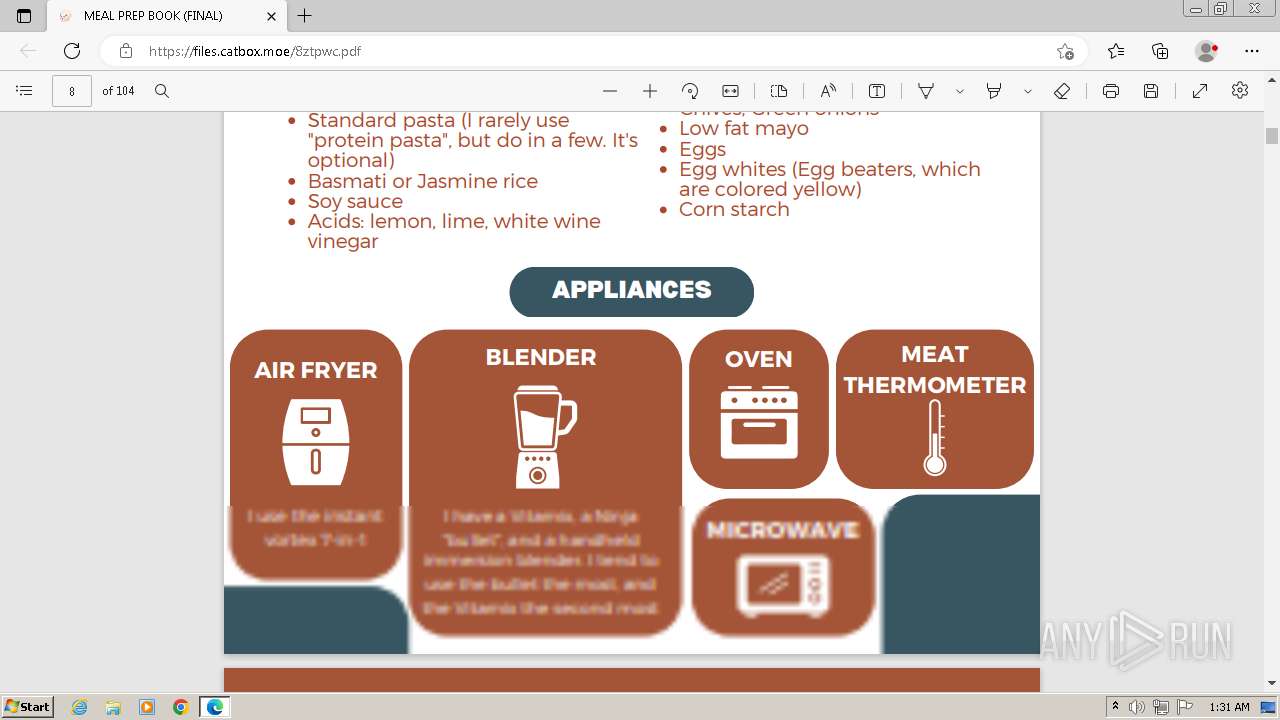Zoom out the PDF

[x=610, y=91]
